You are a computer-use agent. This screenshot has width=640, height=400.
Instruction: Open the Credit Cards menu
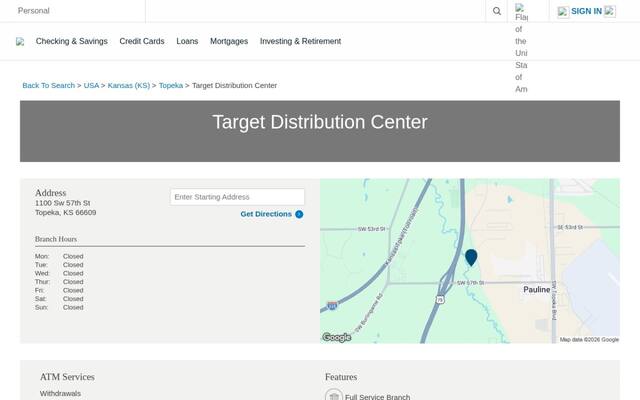pos(142,41)
